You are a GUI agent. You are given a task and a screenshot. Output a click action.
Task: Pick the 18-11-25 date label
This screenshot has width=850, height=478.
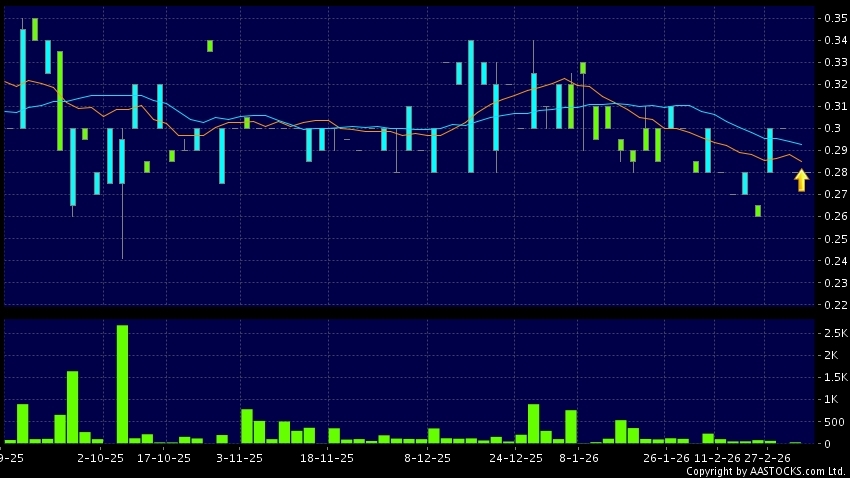pyautogui.click(x=327, y=458)
